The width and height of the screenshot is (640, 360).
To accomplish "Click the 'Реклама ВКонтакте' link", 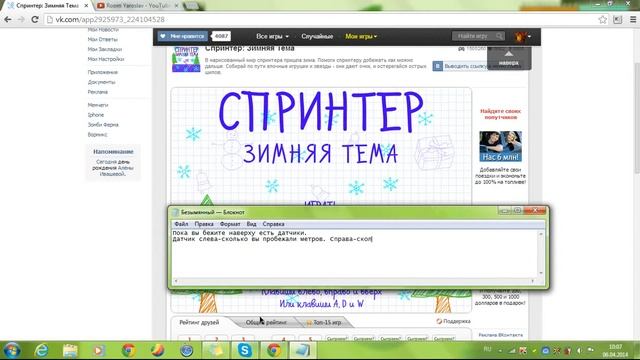I will tap(500, 335).
